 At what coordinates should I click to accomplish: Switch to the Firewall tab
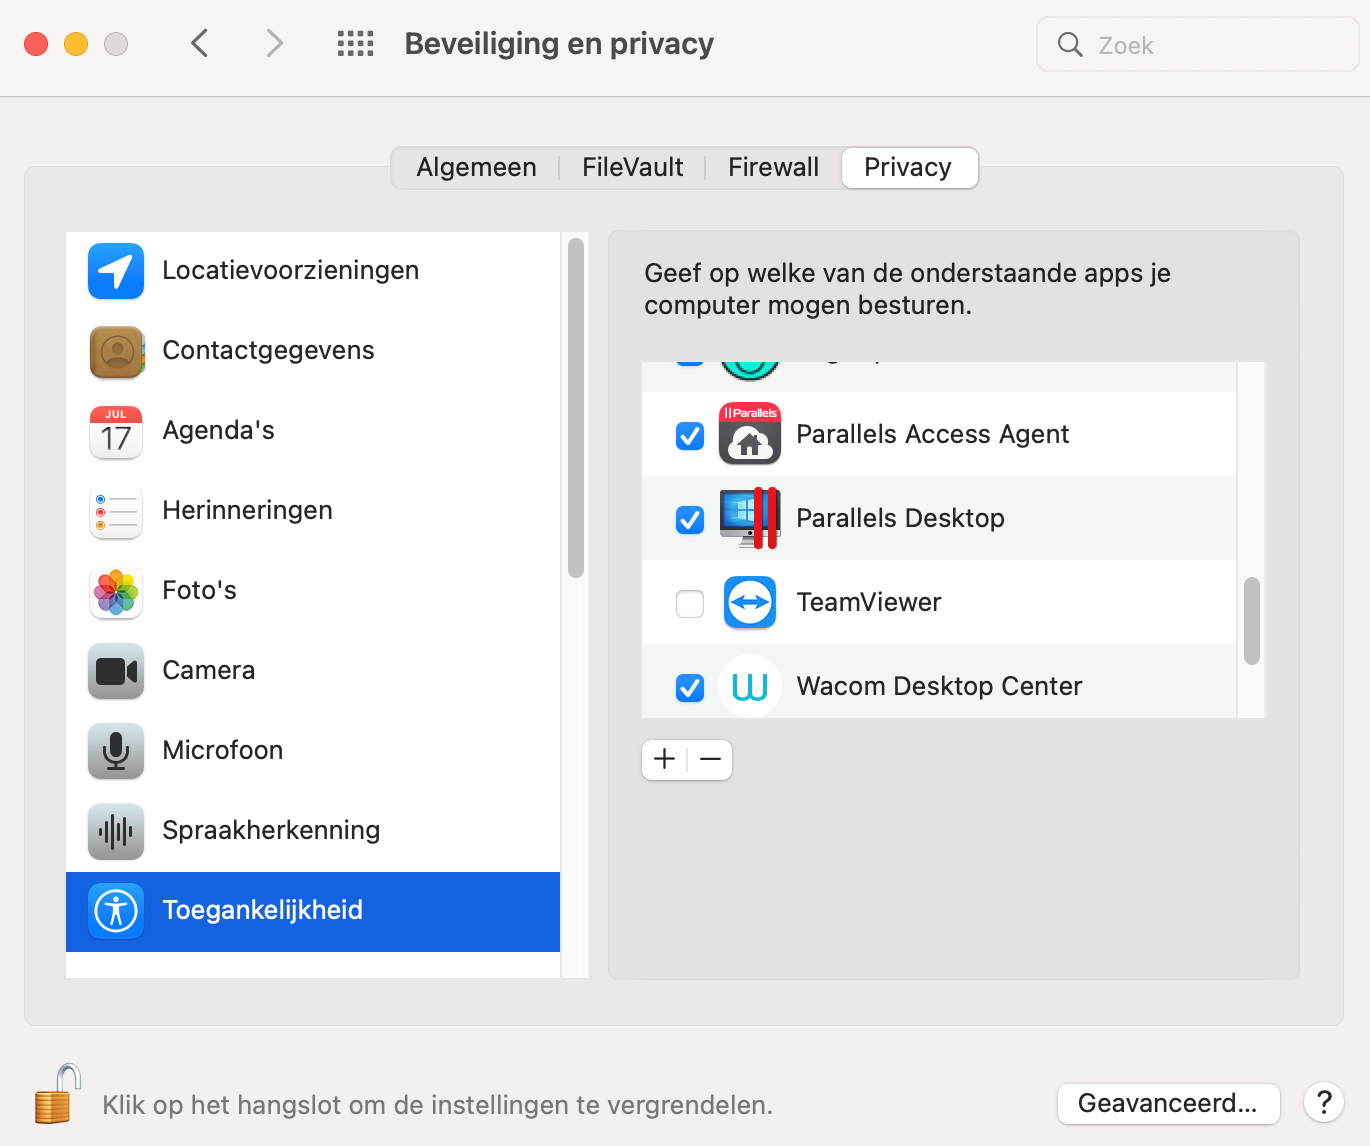click(773, 167)
